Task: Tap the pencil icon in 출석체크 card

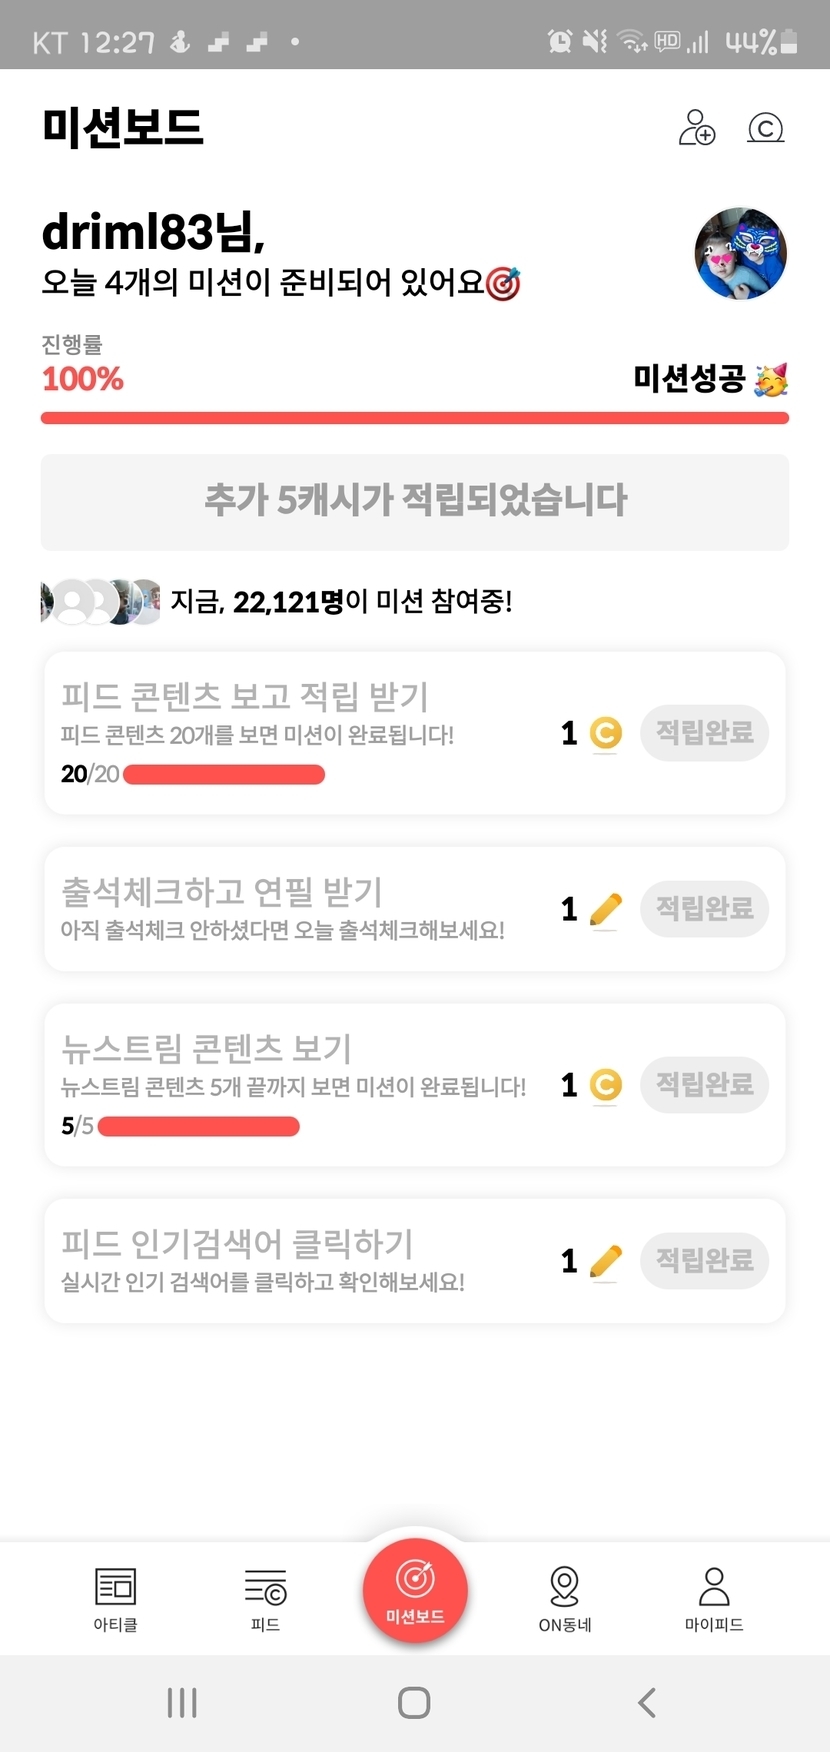Action: (x=605, y=909)
